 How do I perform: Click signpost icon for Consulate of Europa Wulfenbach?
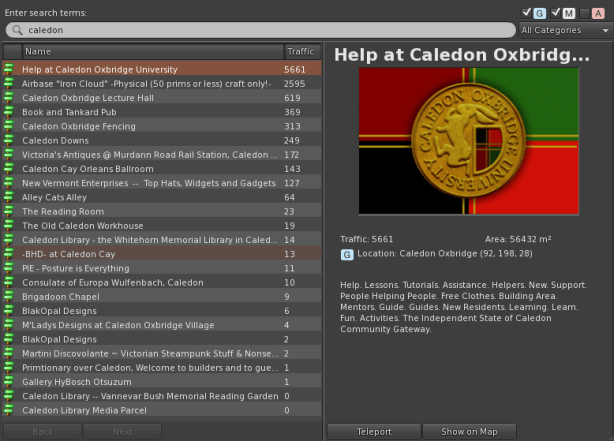pyautogui.click(x=9, y=282)
